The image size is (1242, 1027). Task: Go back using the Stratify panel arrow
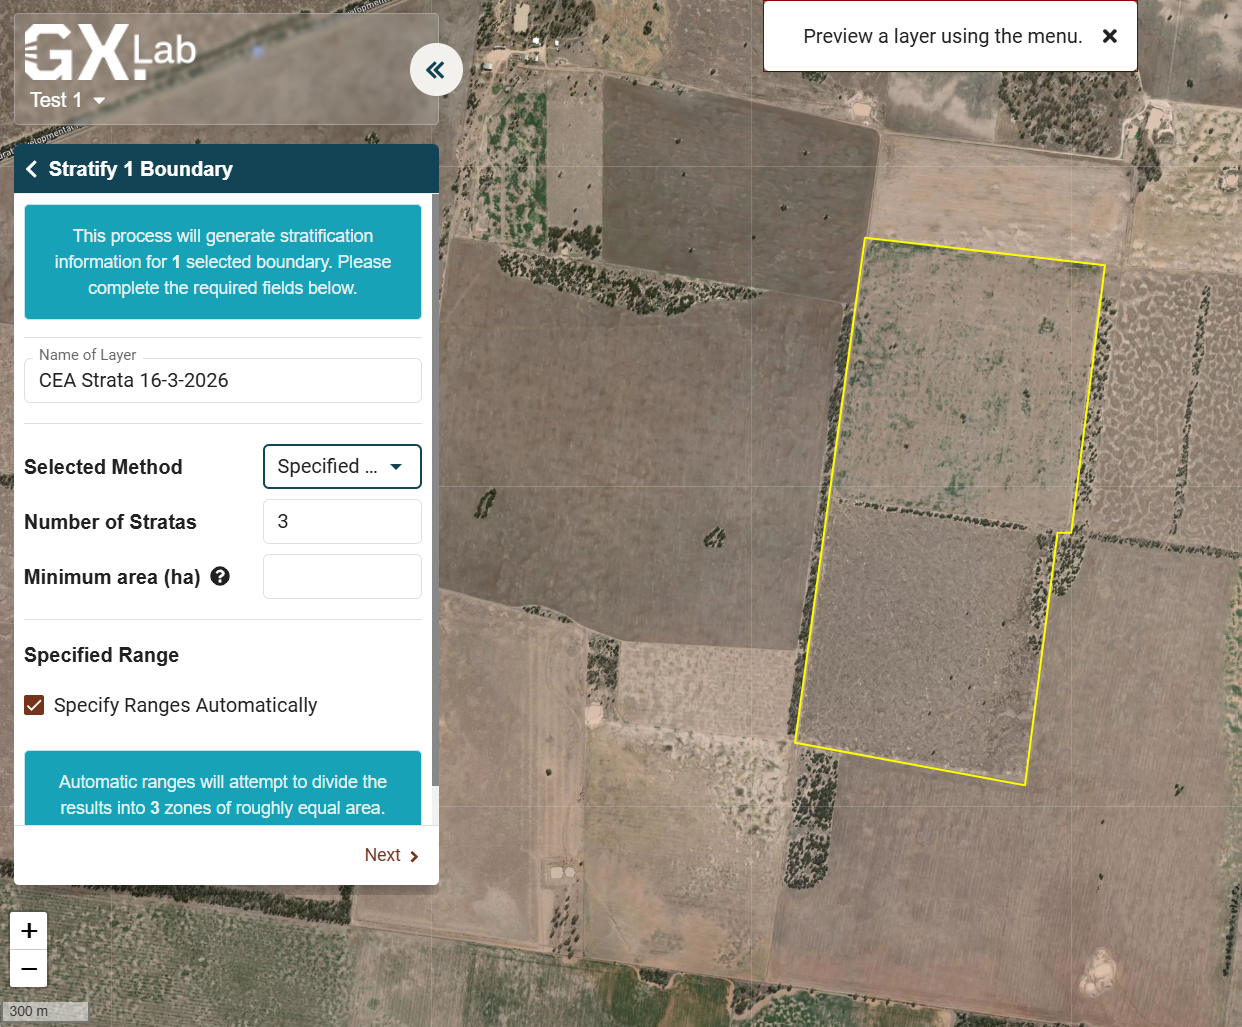pyautogui.click(x=32, y=169)
